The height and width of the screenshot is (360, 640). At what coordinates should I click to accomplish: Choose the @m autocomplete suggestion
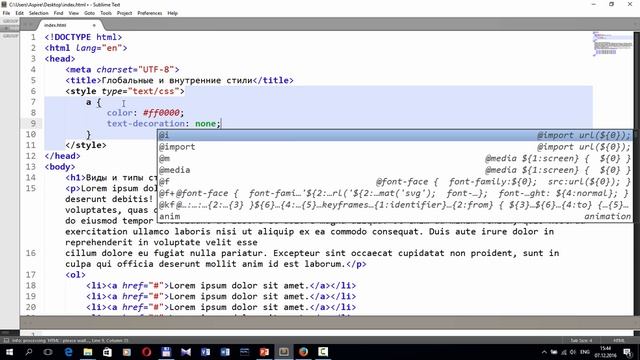395,158
